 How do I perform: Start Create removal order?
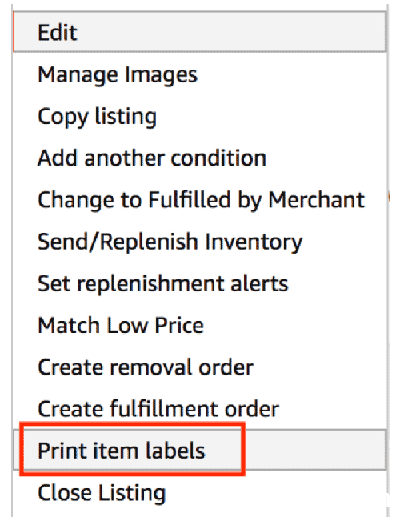pos(199,367)
